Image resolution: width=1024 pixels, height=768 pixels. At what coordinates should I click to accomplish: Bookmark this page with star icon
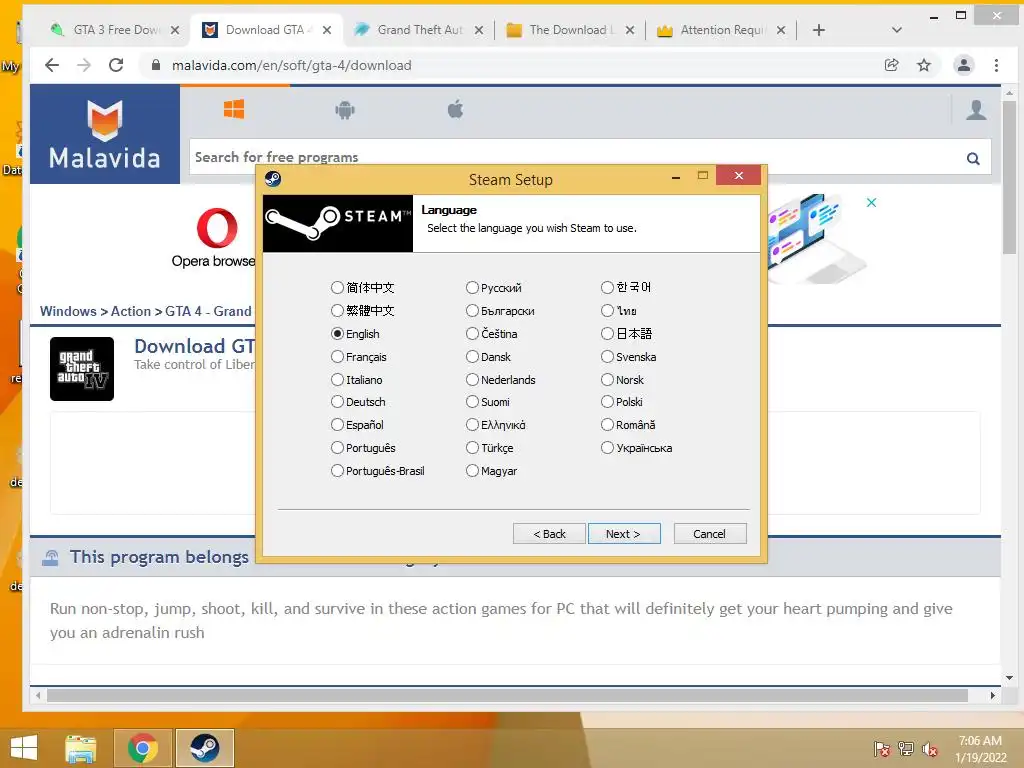(x=923, y=65)
